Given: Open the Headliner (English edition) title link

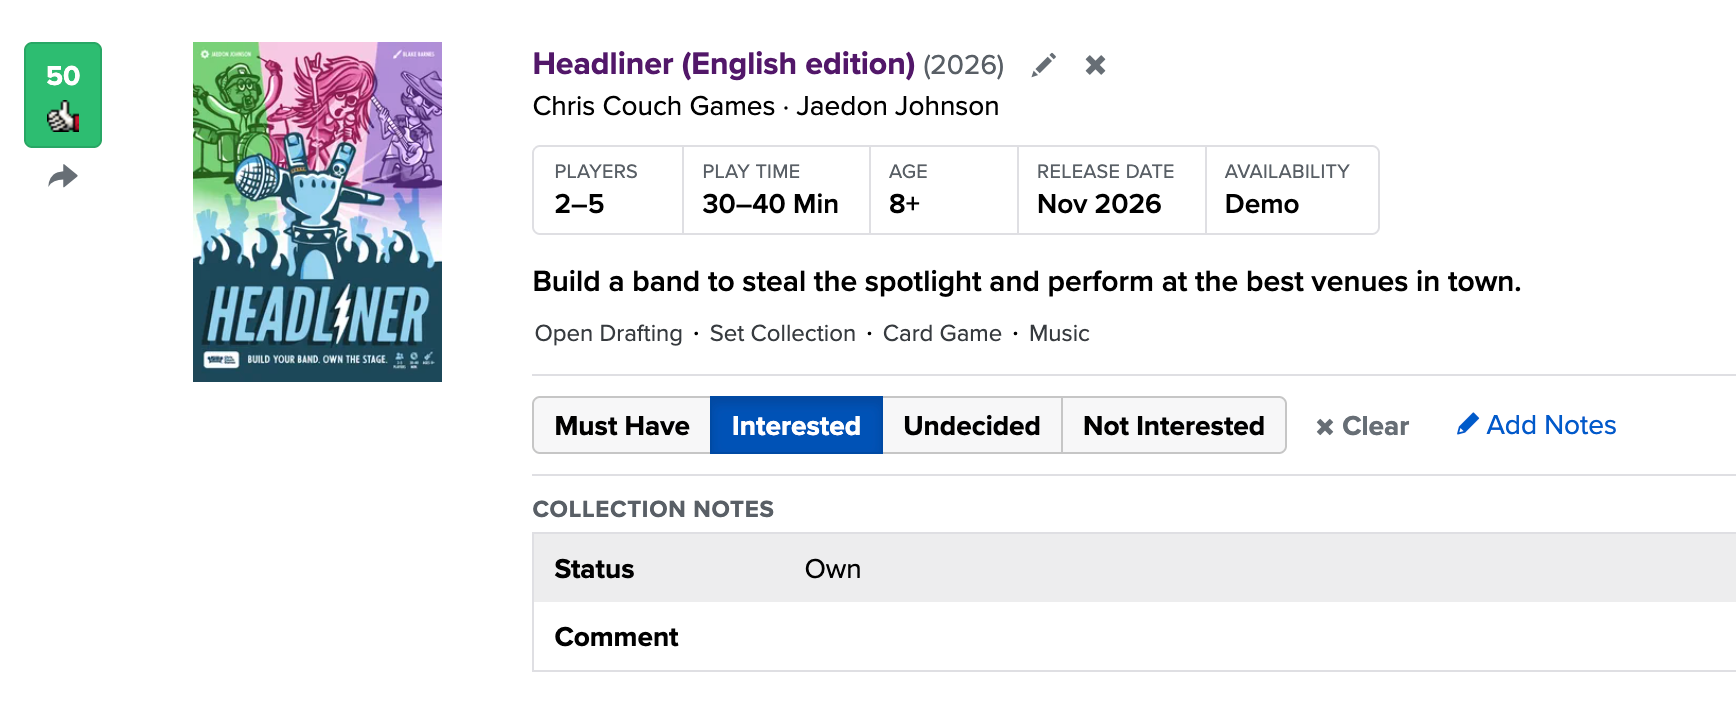Looking at the screenshot, I should (723, 64).
